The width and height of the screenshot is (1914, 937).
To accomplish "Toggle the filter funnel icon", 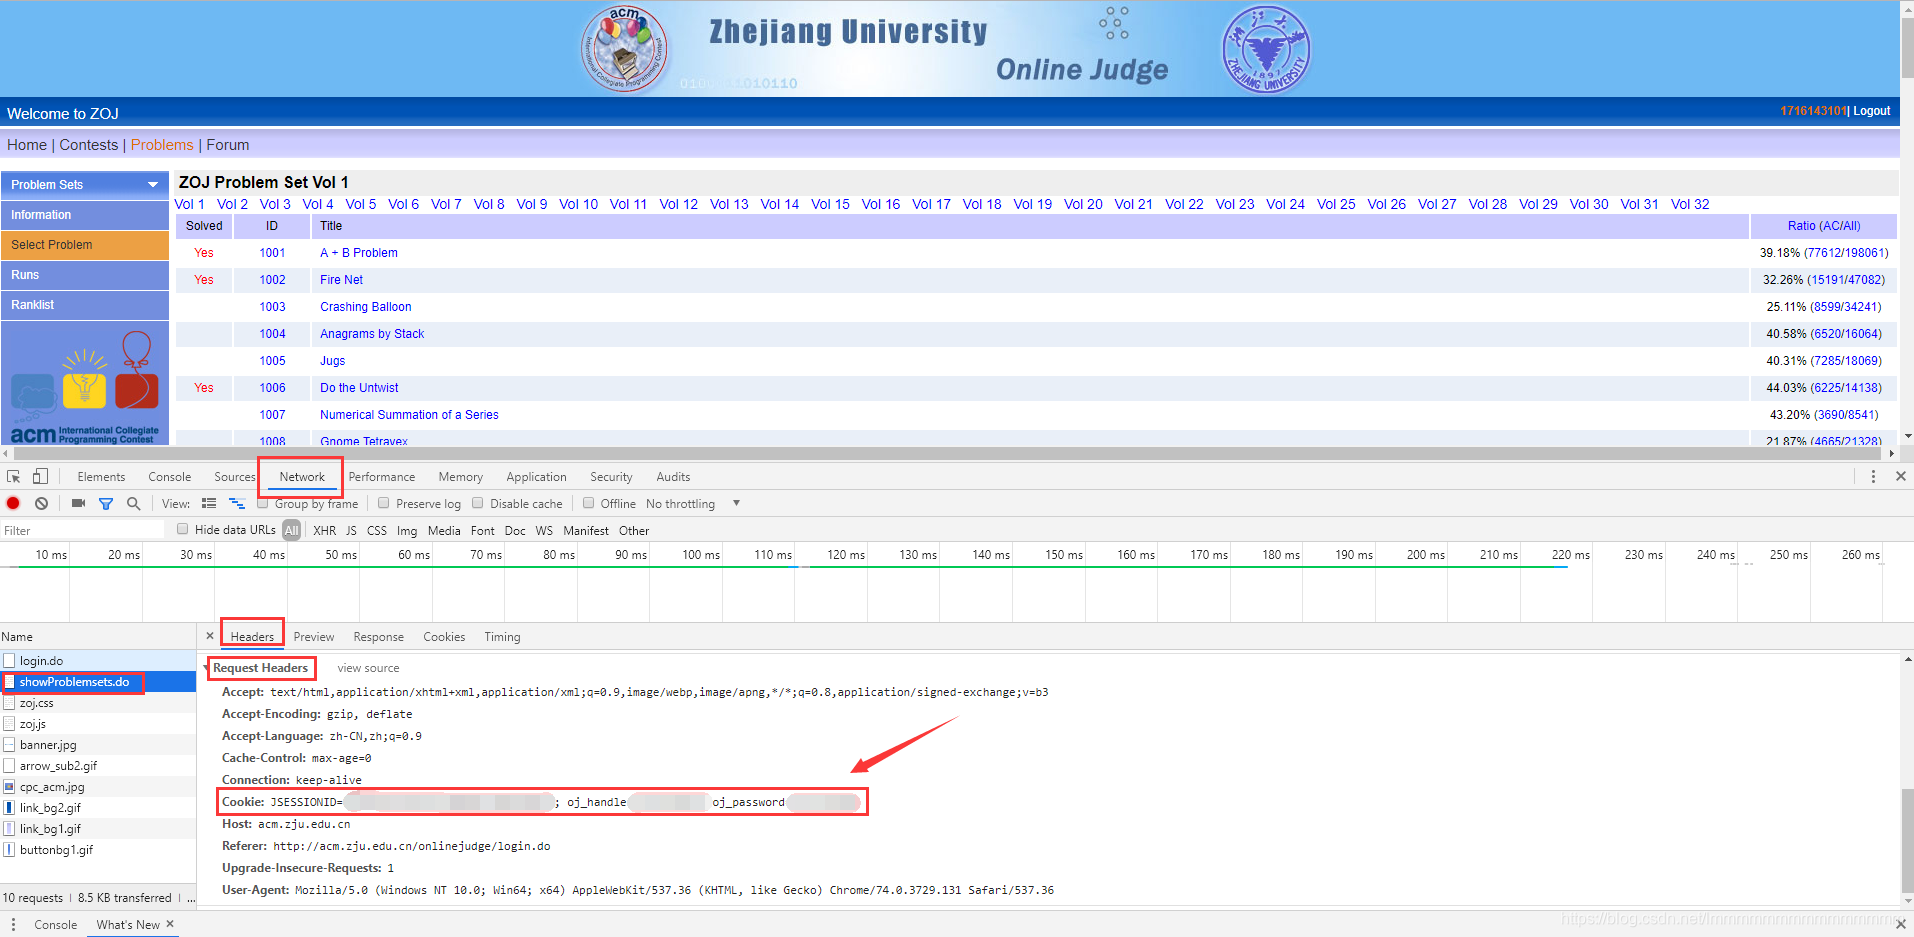I will (106, 504).
